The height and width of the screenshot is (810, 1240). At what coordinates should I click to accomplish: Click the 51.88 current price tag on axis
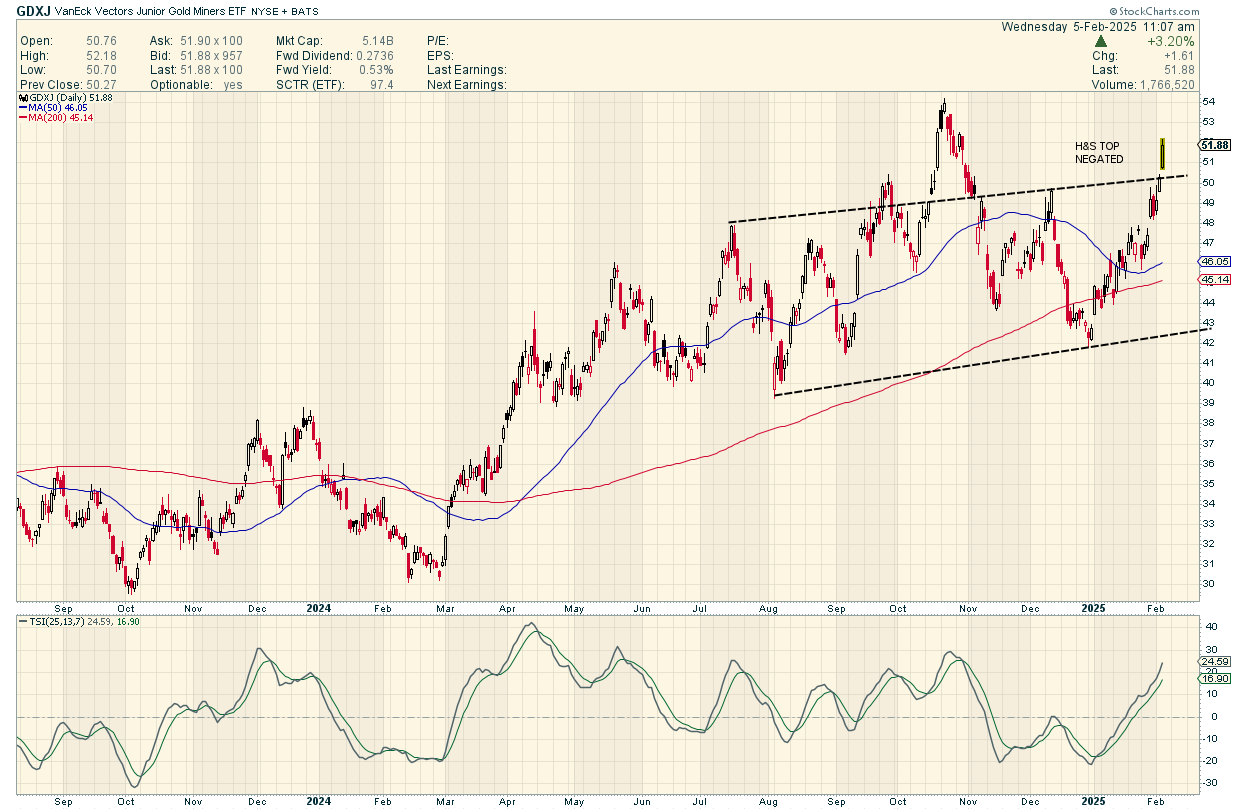(x=1214, y=144)
